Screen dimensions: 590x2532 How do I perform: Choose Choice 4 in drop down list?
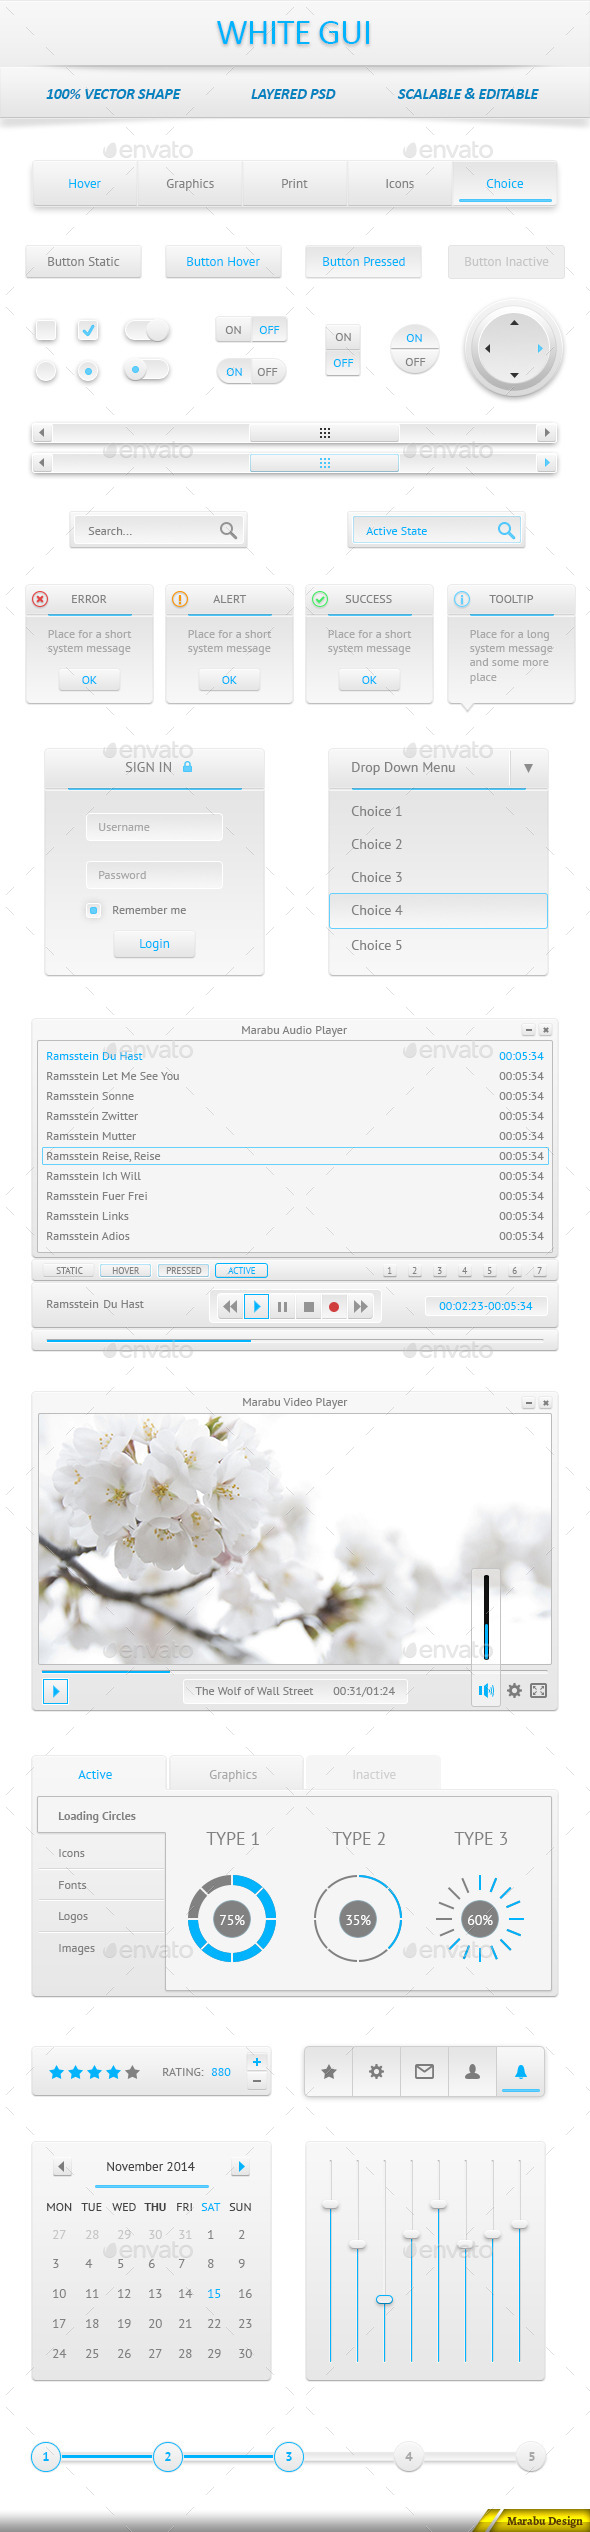[438, 910]
